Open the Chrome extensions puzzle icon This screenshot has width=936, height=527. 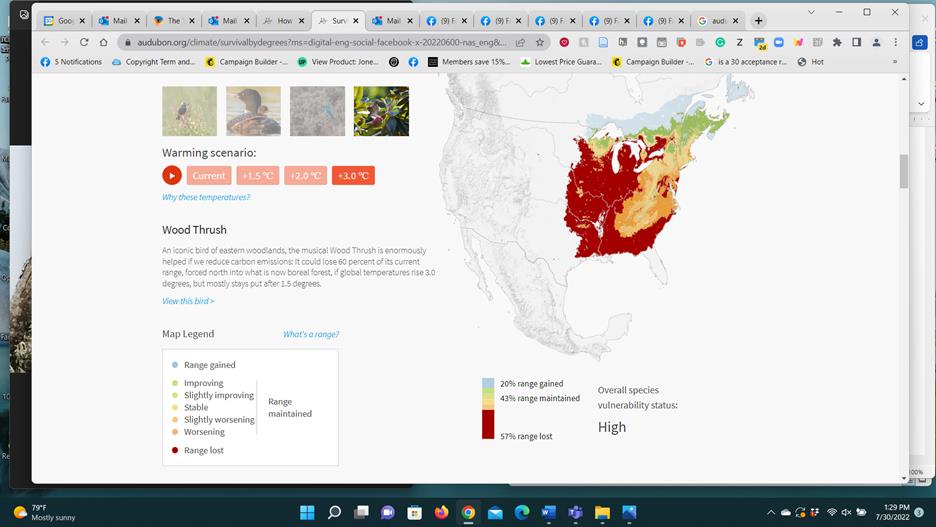837,42
